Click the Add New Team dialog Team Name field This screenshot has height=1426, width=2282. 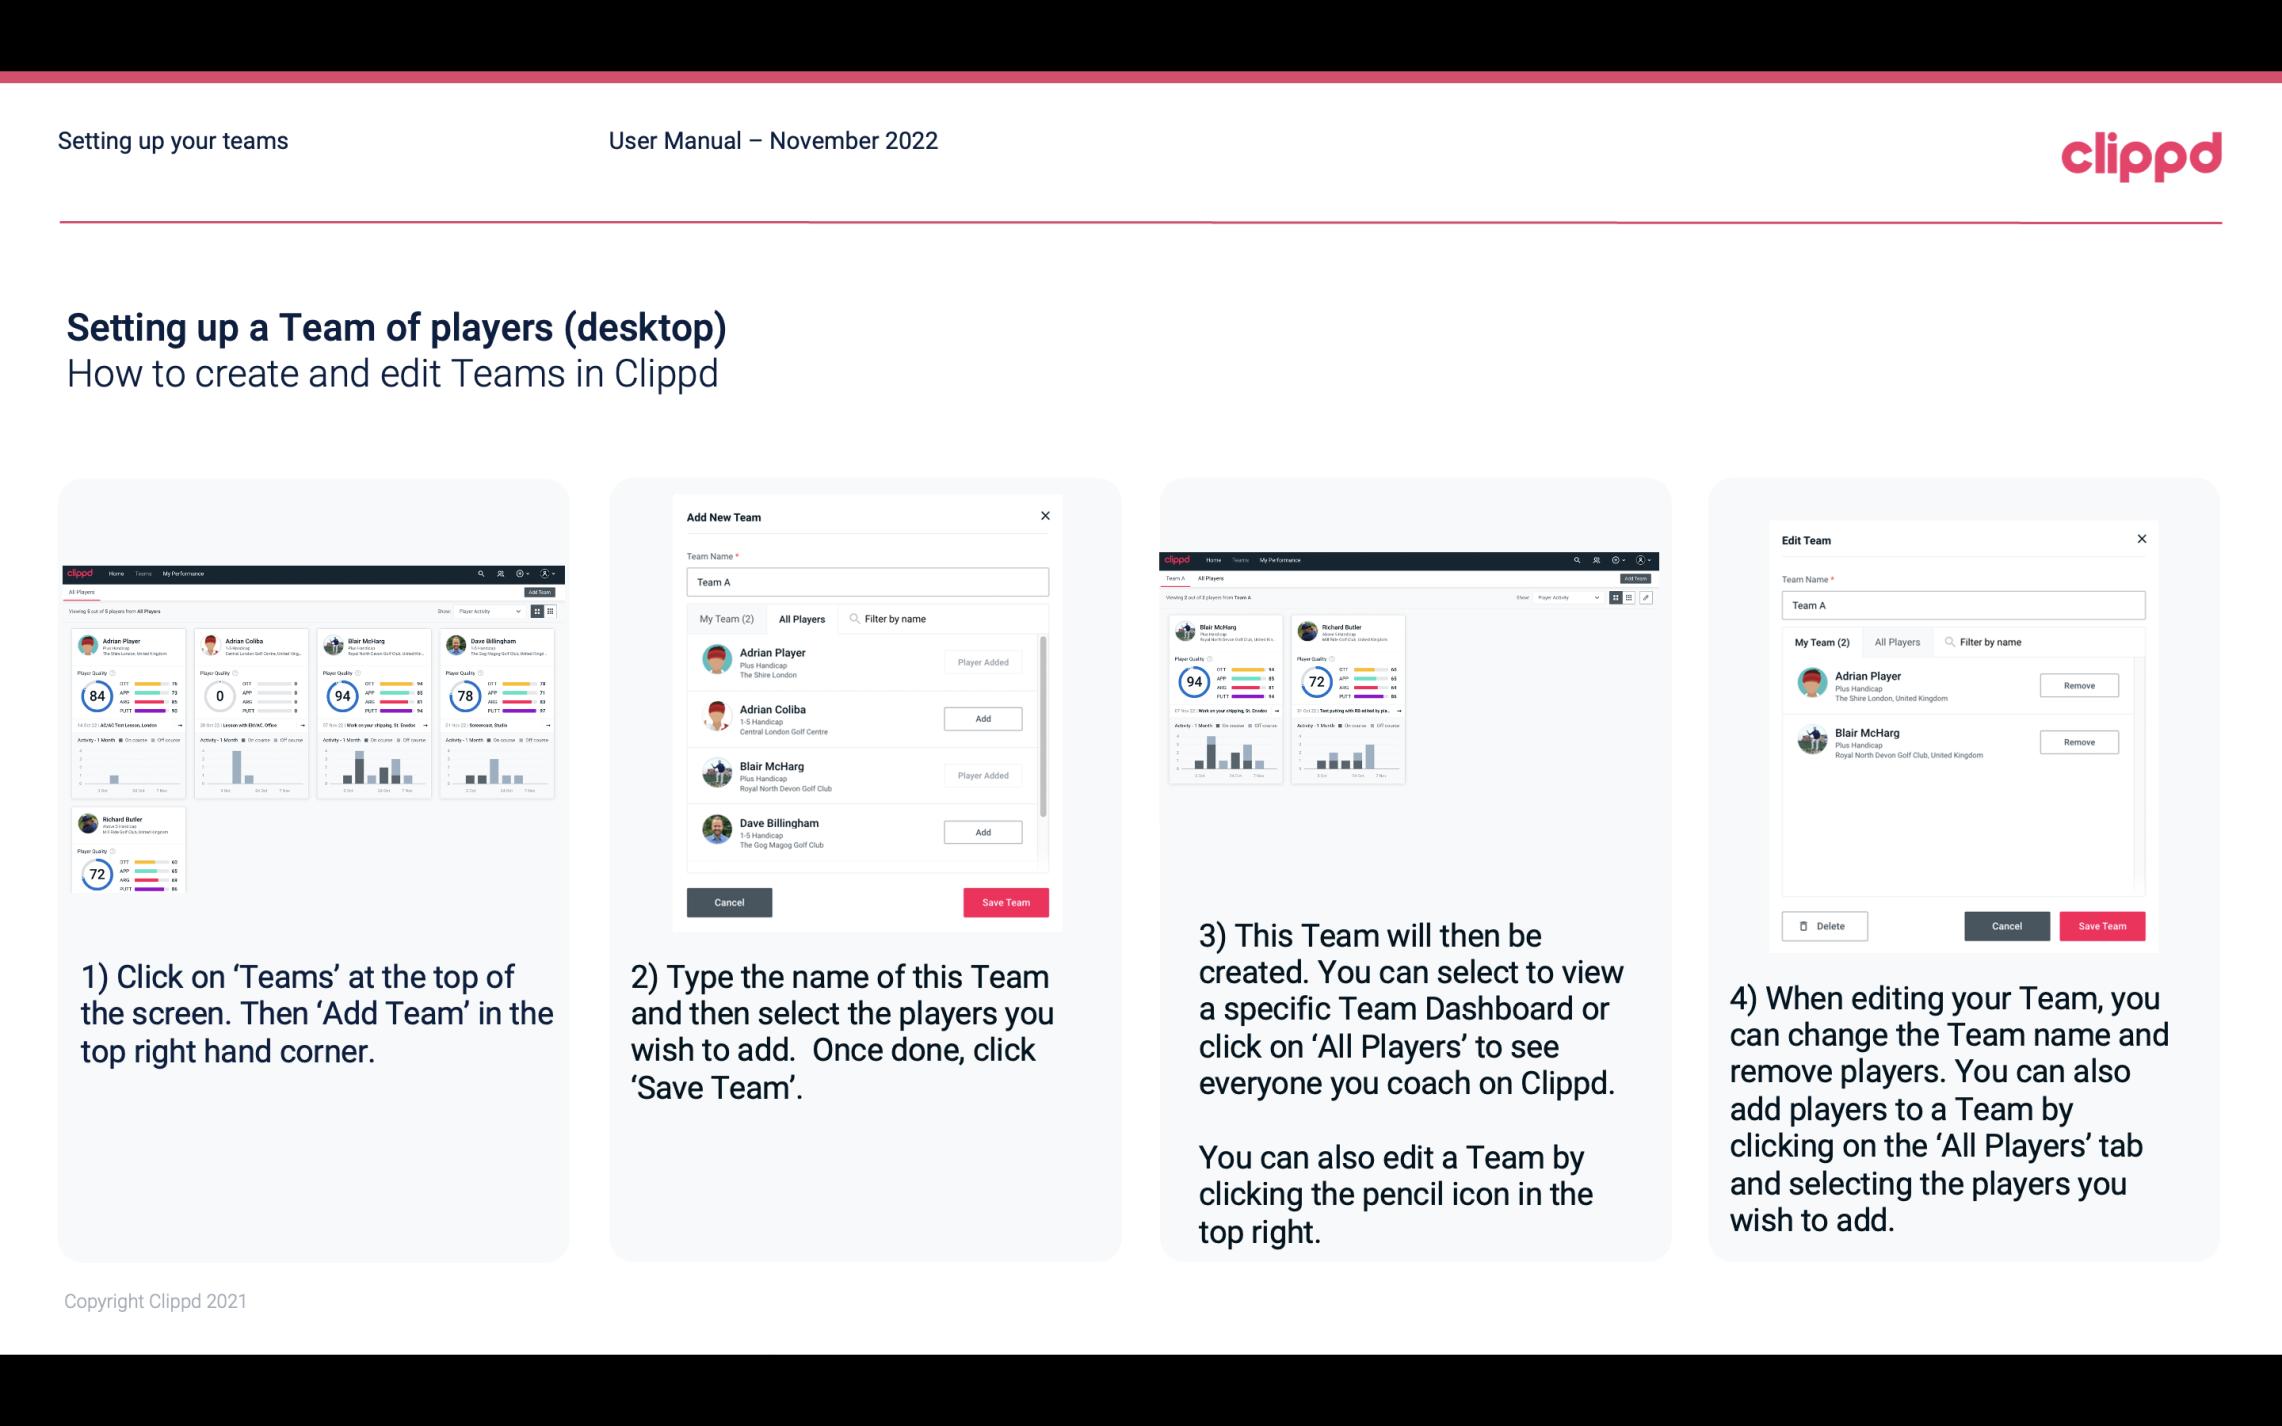coord(866,582)
